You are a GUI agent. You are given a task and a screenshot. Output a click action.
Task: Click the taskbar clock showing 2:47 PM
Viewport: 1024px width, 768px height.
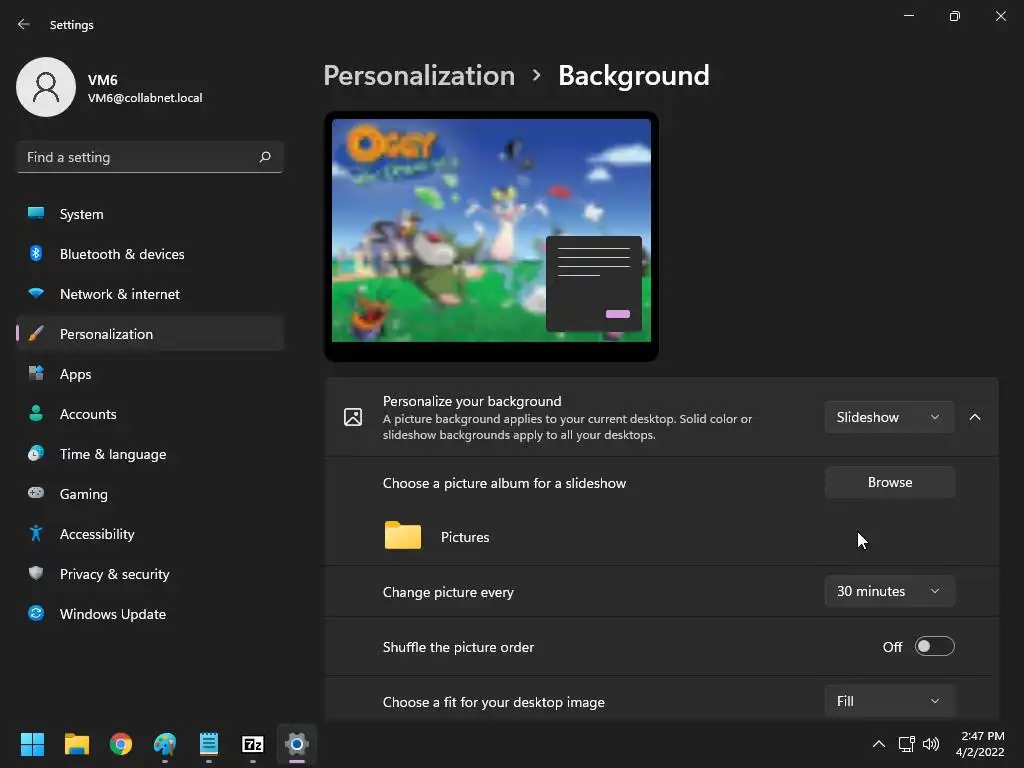click(980, 744)
